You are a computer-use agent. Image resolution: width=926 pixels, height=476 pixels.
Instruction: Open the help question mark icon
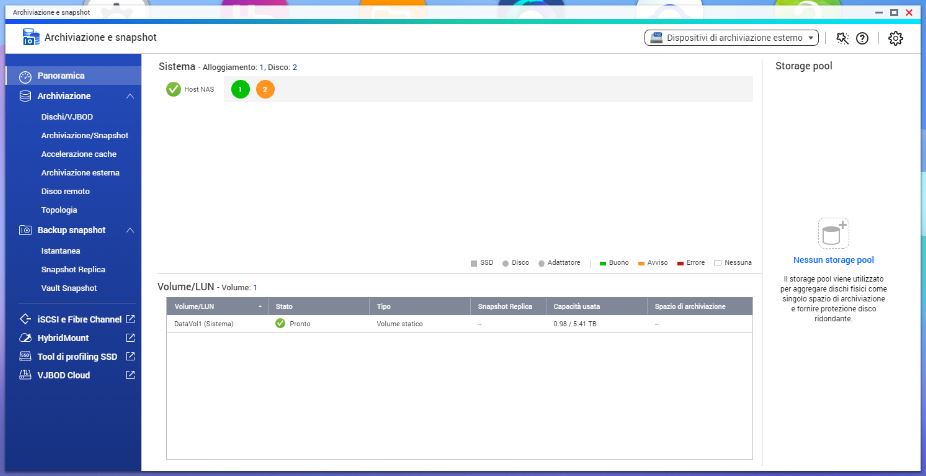click(862, 38)
